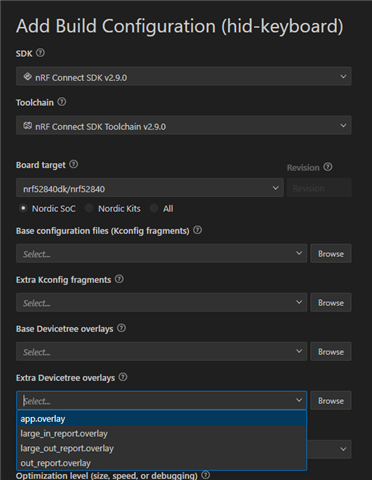372x480 pixels.
Task: Click Browse next to Base Devicetree overlays
Action: tap(331, 352)
